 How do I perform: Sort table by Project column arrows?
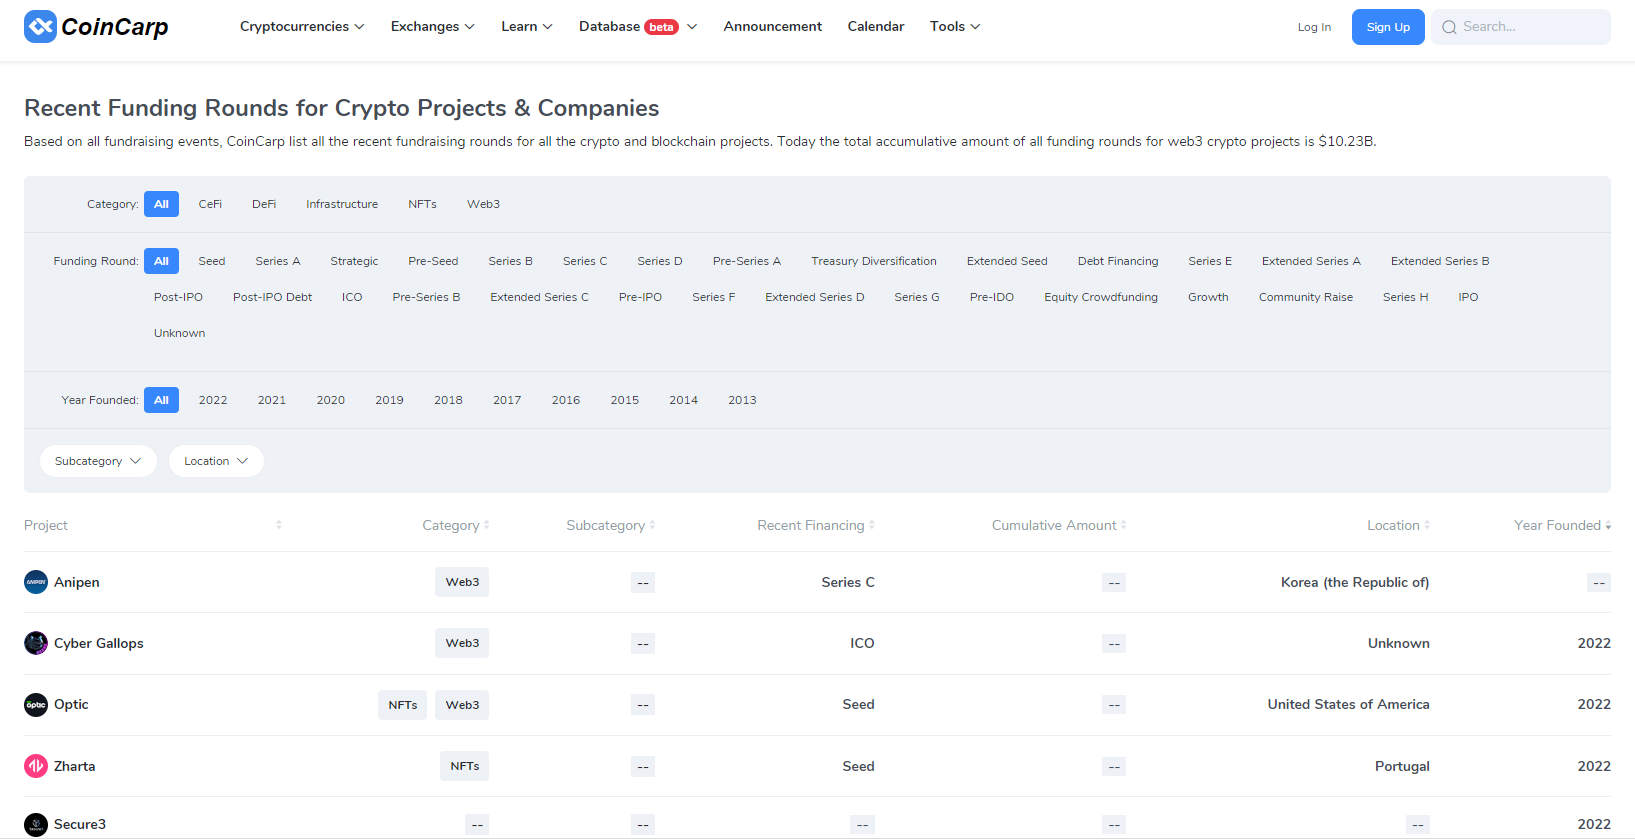(x=279, y=525)
